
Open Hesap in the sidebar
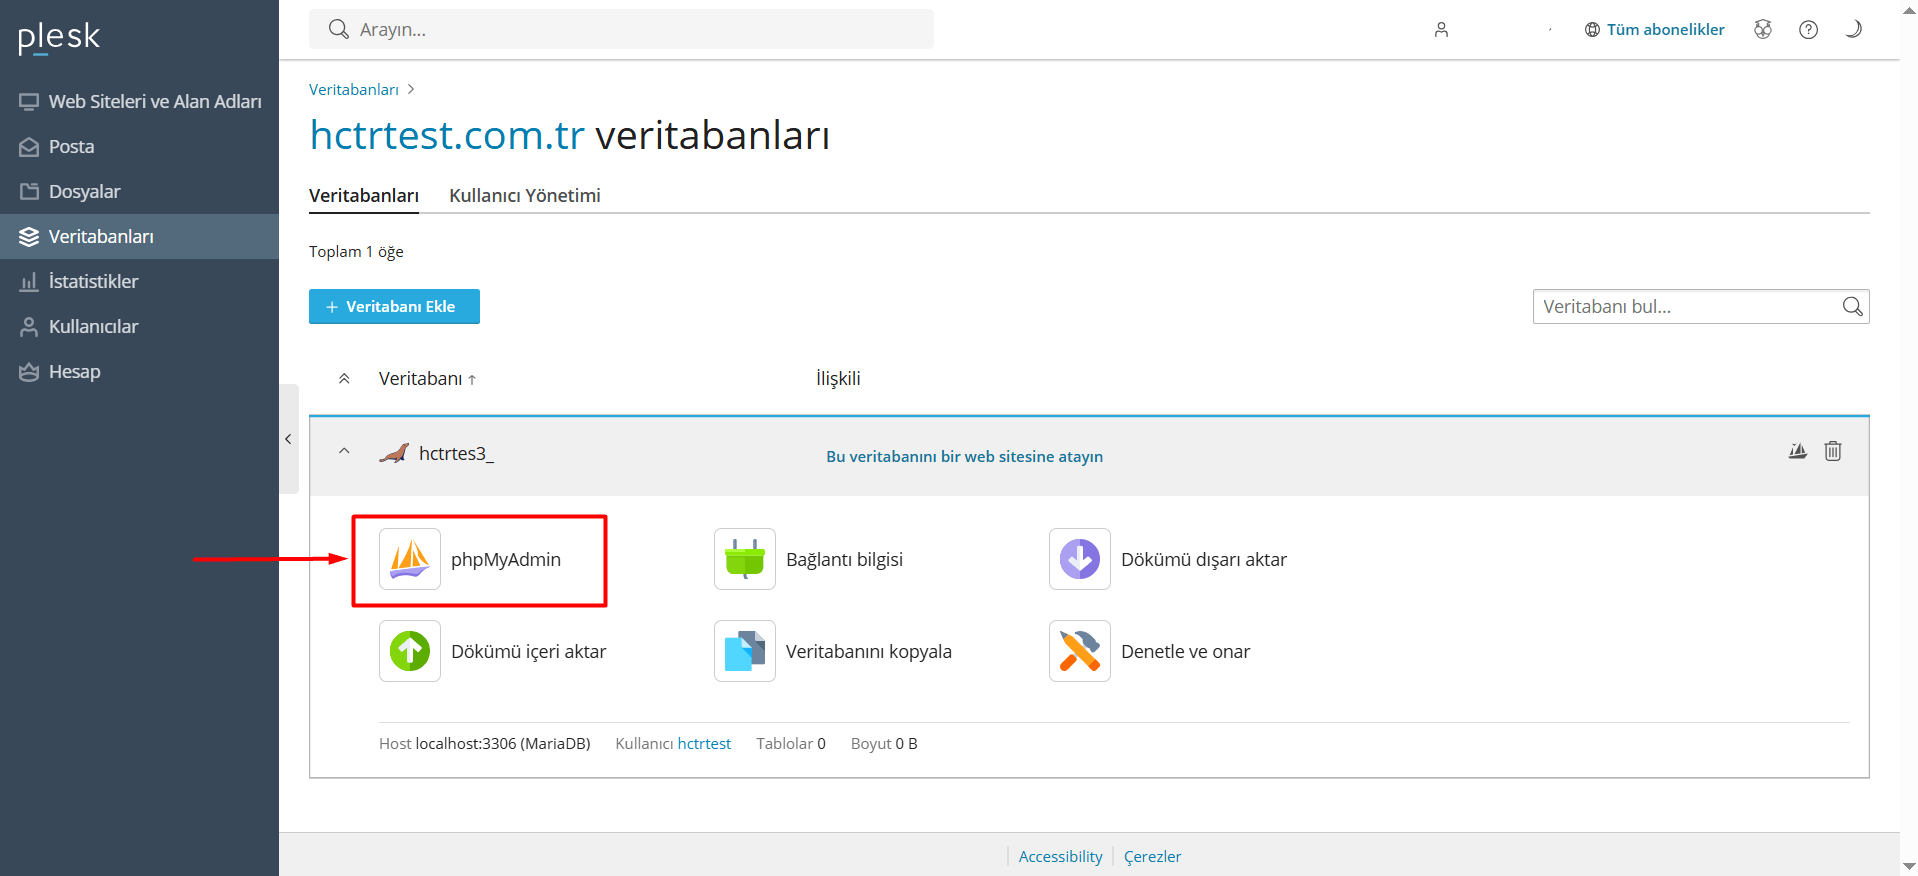140,371
